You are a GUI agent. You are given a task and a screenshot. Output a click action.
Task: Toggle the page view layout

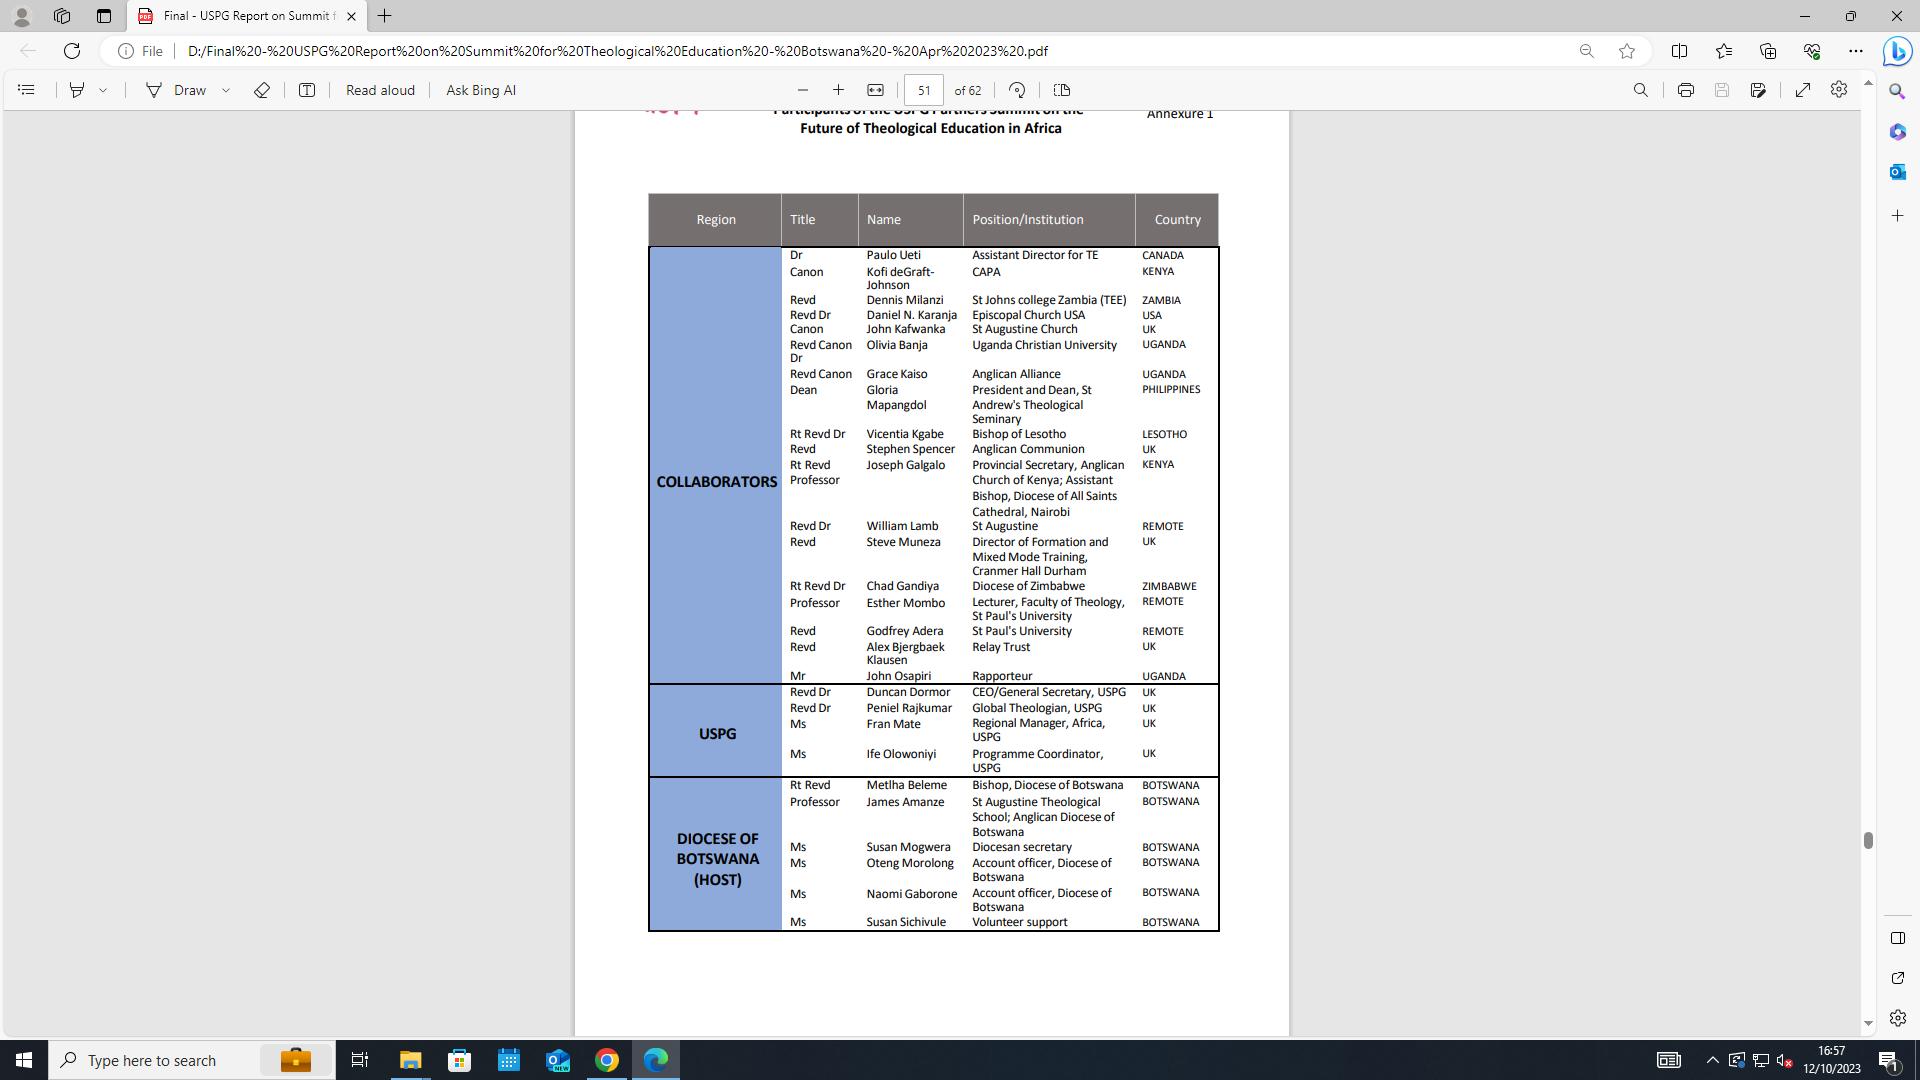tap(1062, 90)
